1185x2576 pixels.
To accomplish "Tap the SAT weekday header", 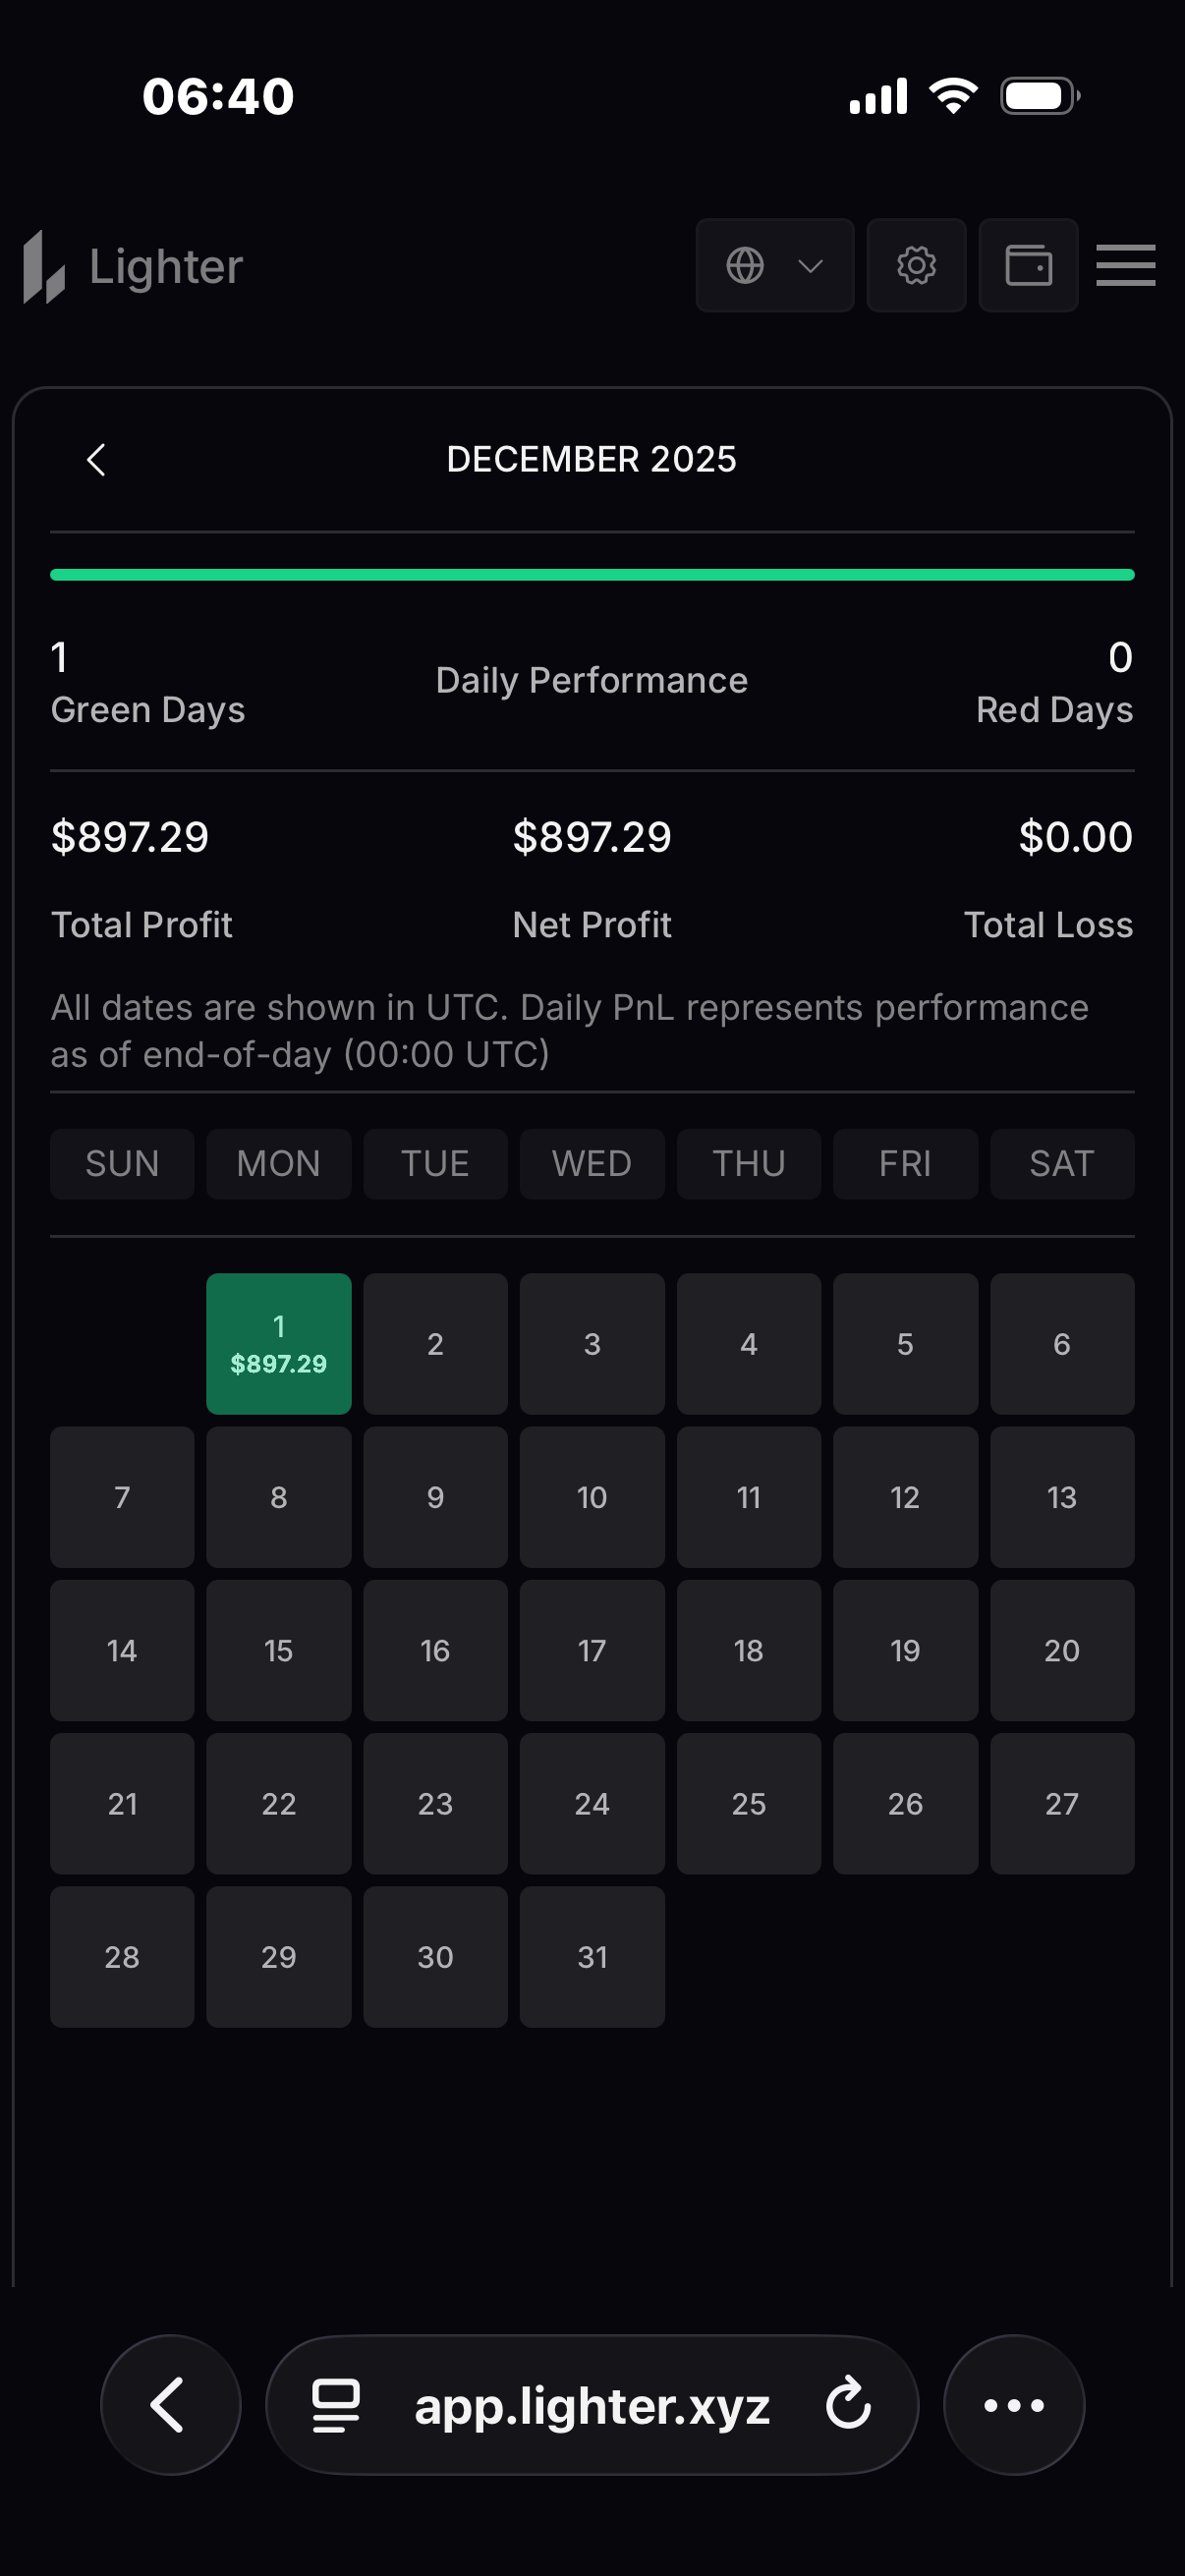I will pos(1061,1164).
